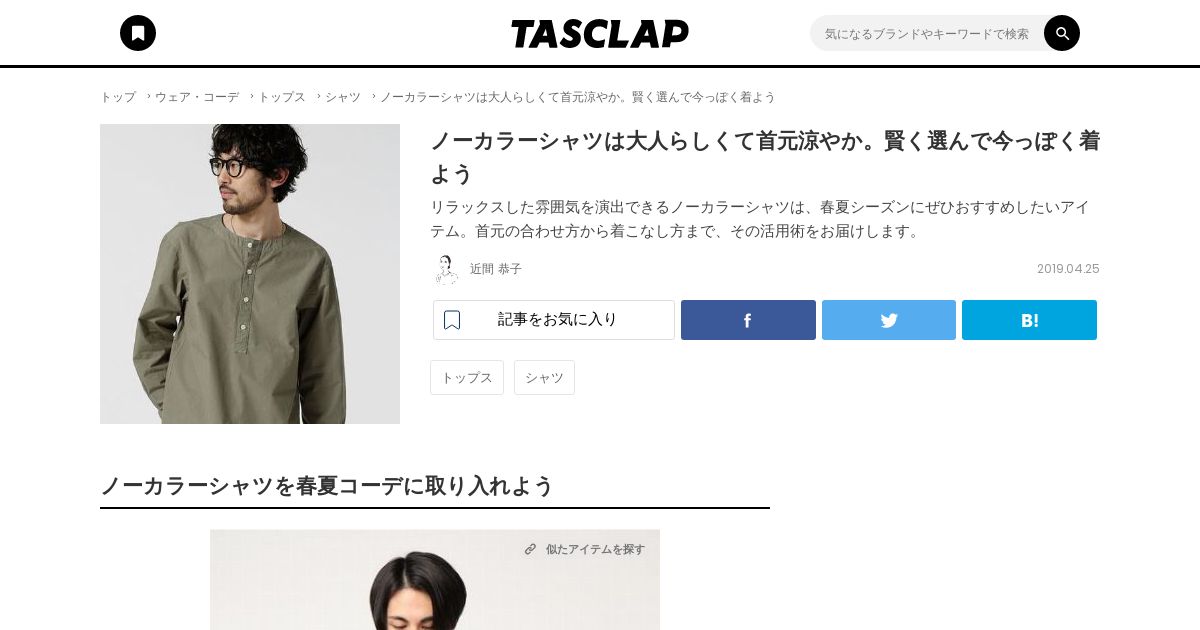Click the link icon beside 似たアイテムを探す

pyautogui.click(x=530, y=549)
